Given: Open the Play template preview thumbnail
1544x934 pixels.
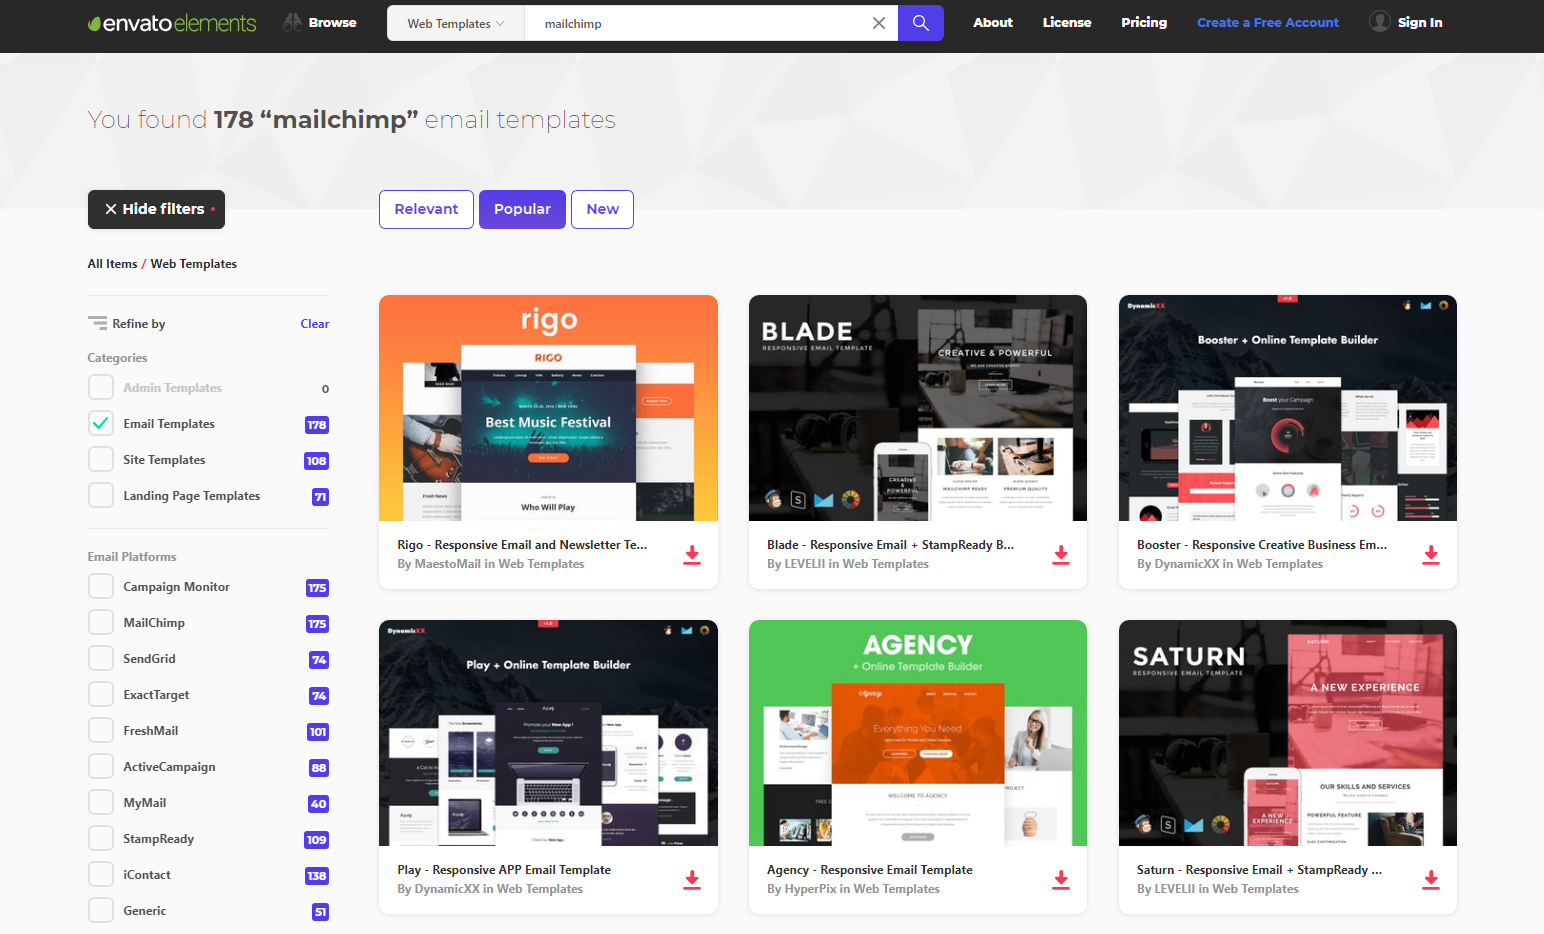Looking at the screenshot, I should 548,733.
